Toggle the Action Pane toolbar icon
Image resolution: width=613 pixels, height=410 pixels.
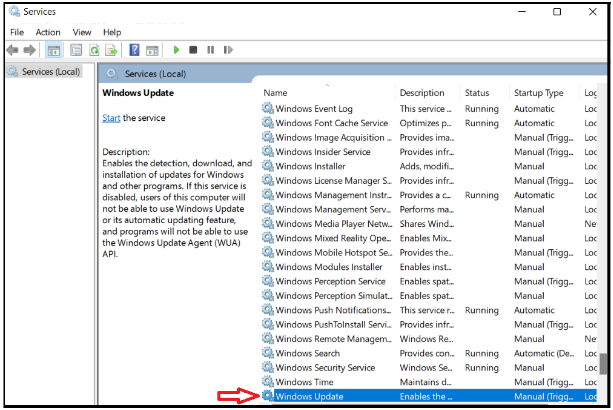click(152, 50)
